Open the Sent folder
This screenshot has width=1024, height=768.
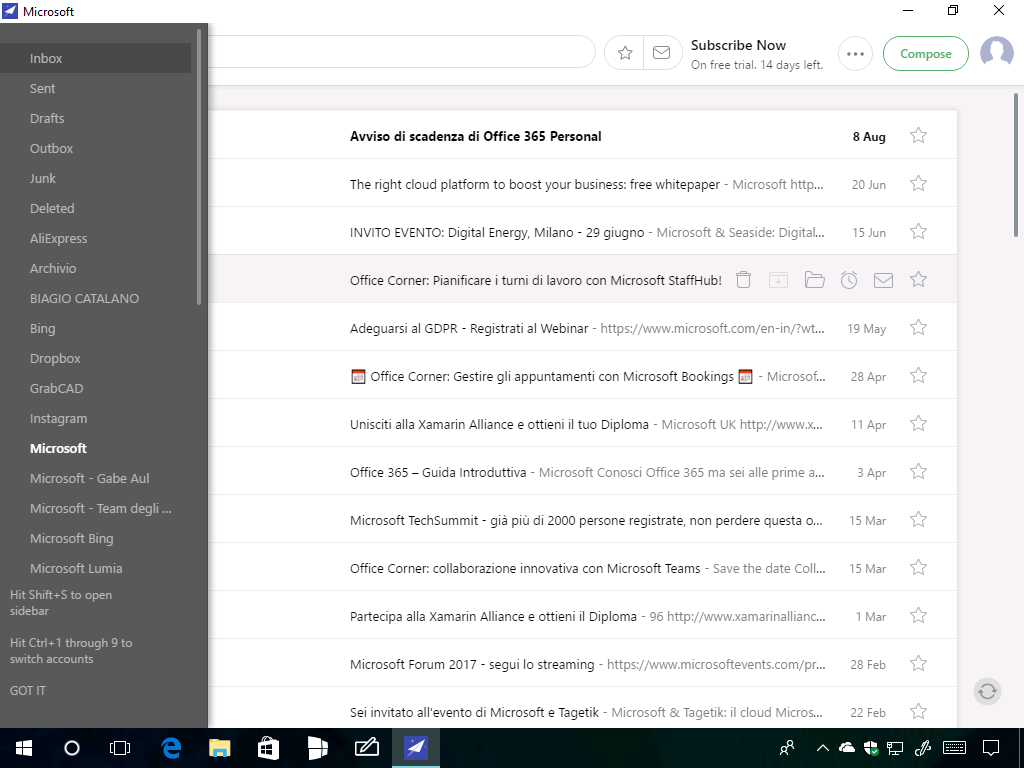pyautogui.click(x=95, y=88)
